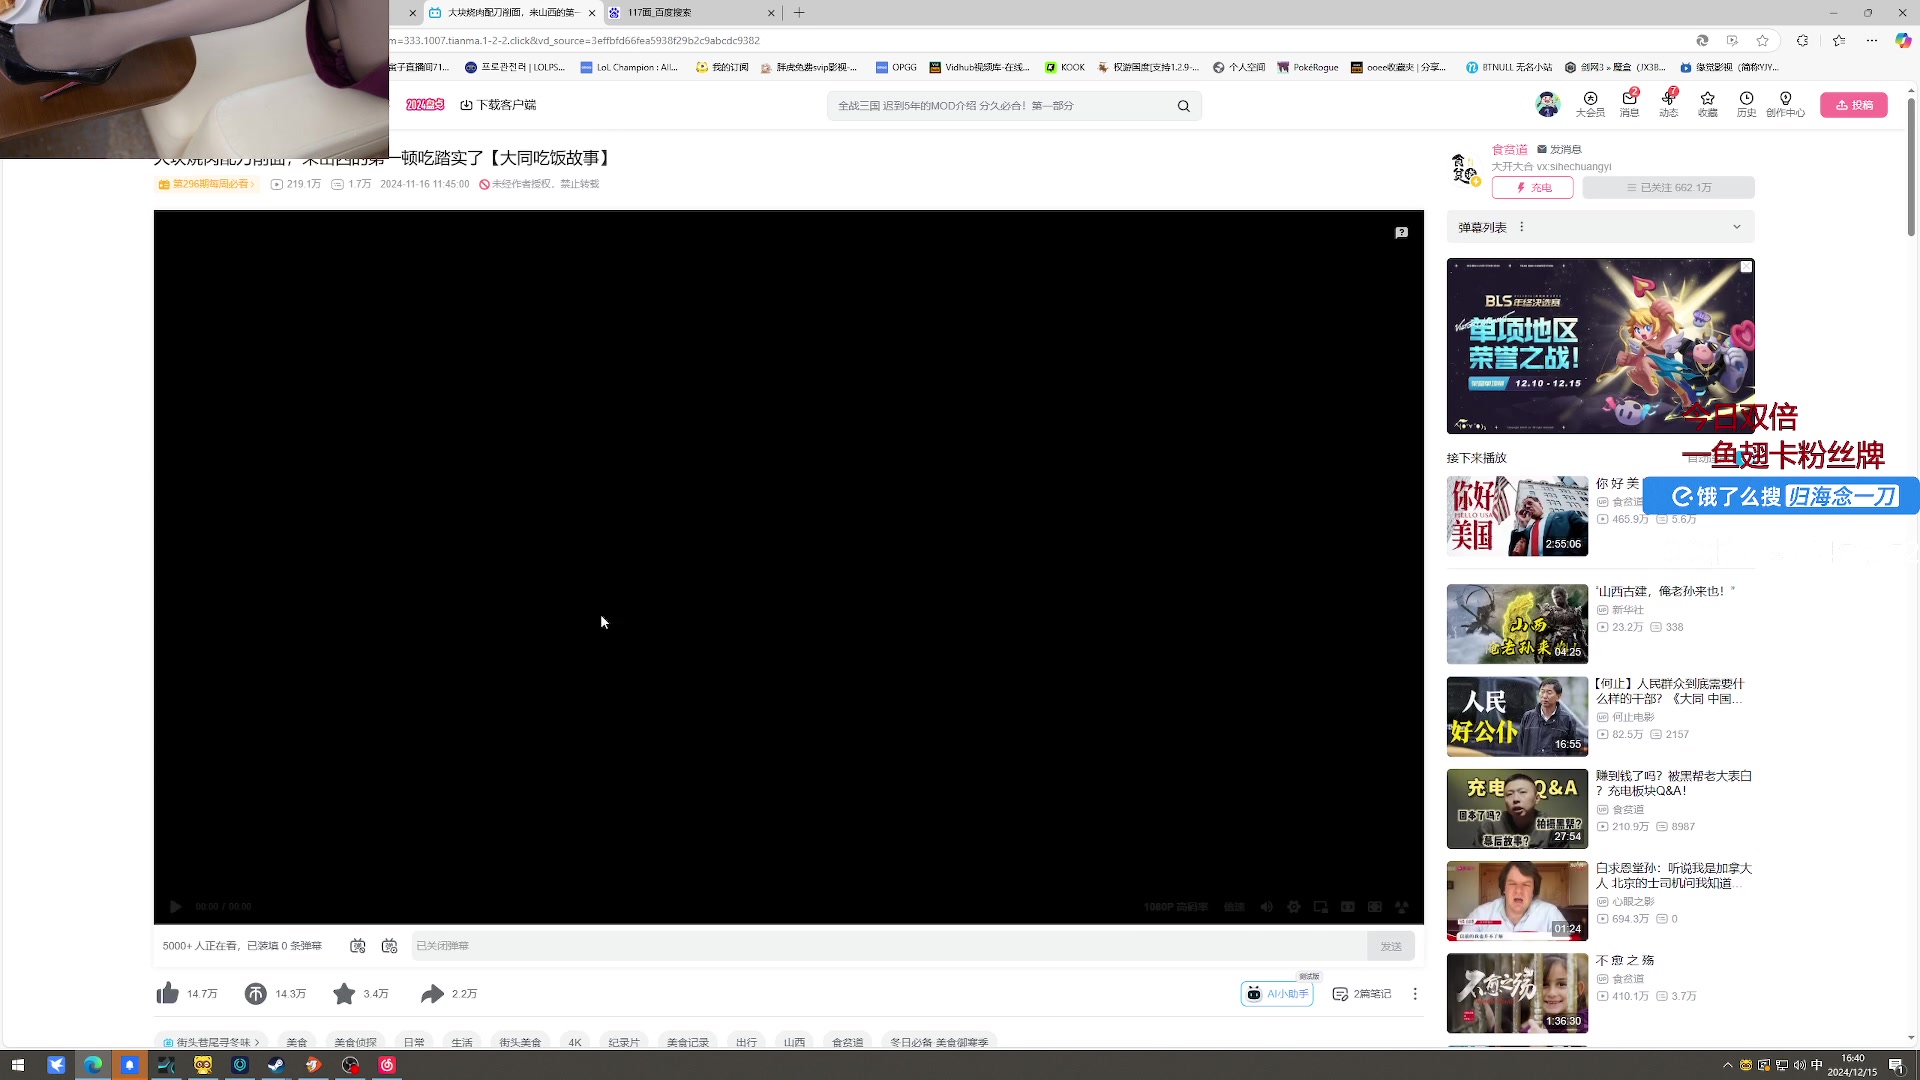Open the 消息 messages inbox
The width and height of the screenshot is (1920, 1080).
[x=1630, y=104]
